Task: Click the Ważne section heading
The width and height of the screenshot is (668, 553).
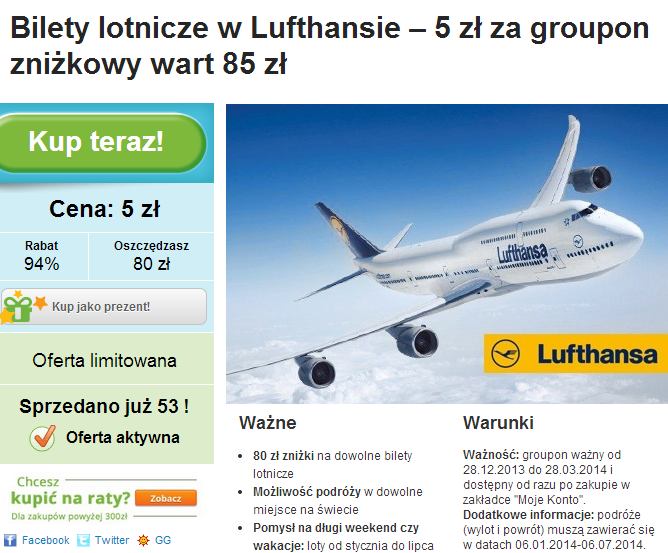Action: [x=268, y=423]
